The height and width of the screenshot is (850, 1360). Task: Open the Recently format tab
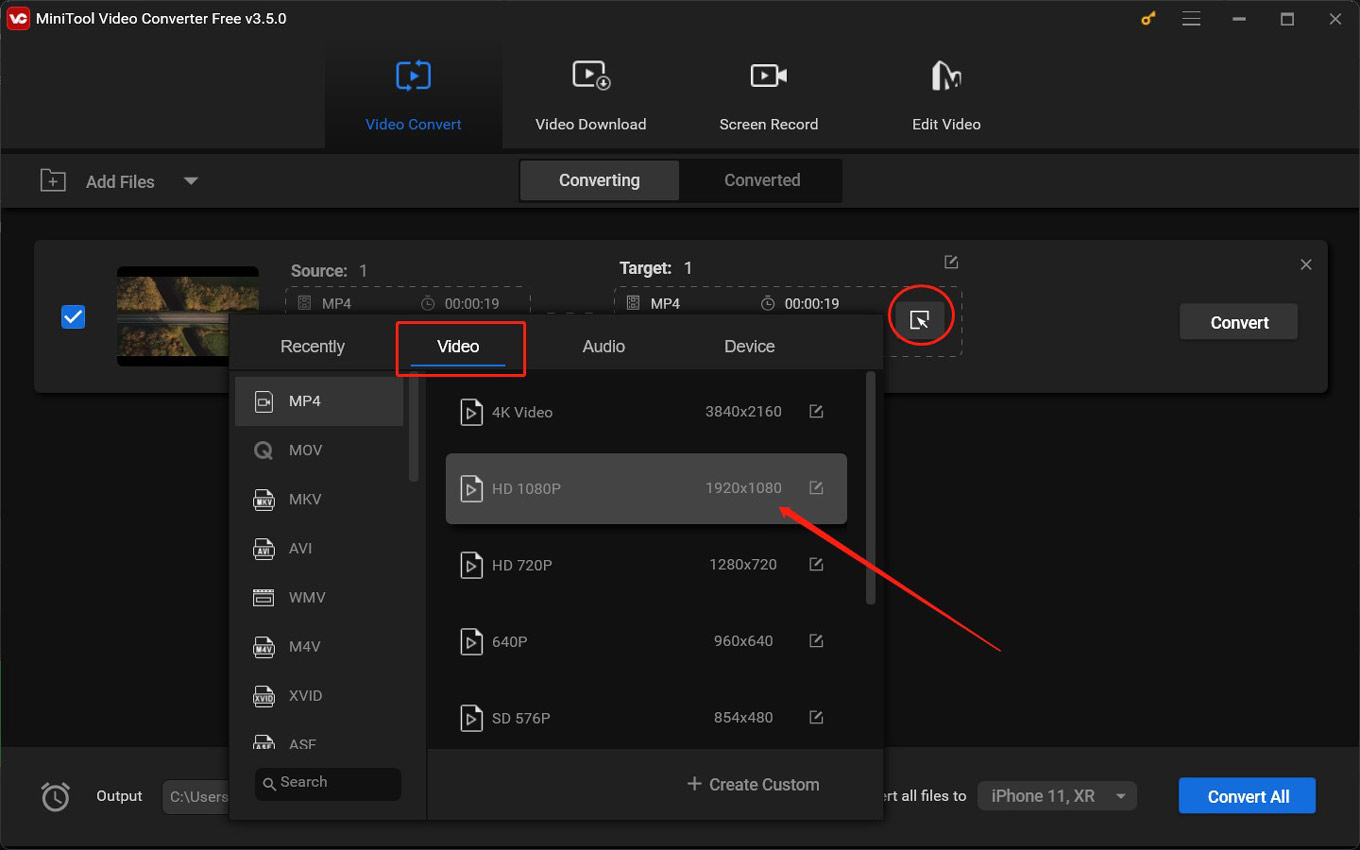point(312,346)
